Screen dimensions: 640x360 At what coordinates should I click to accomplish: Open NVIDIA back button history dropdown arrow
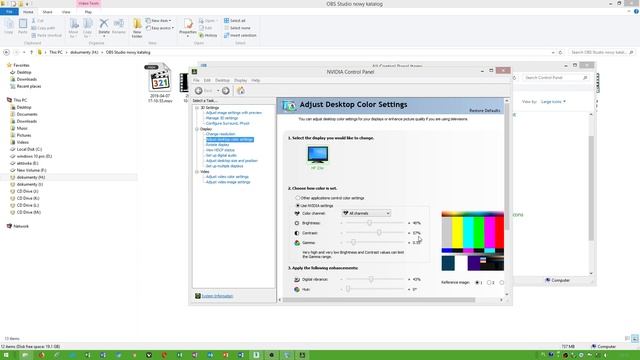pyautogui.click(x=218, y=91)
